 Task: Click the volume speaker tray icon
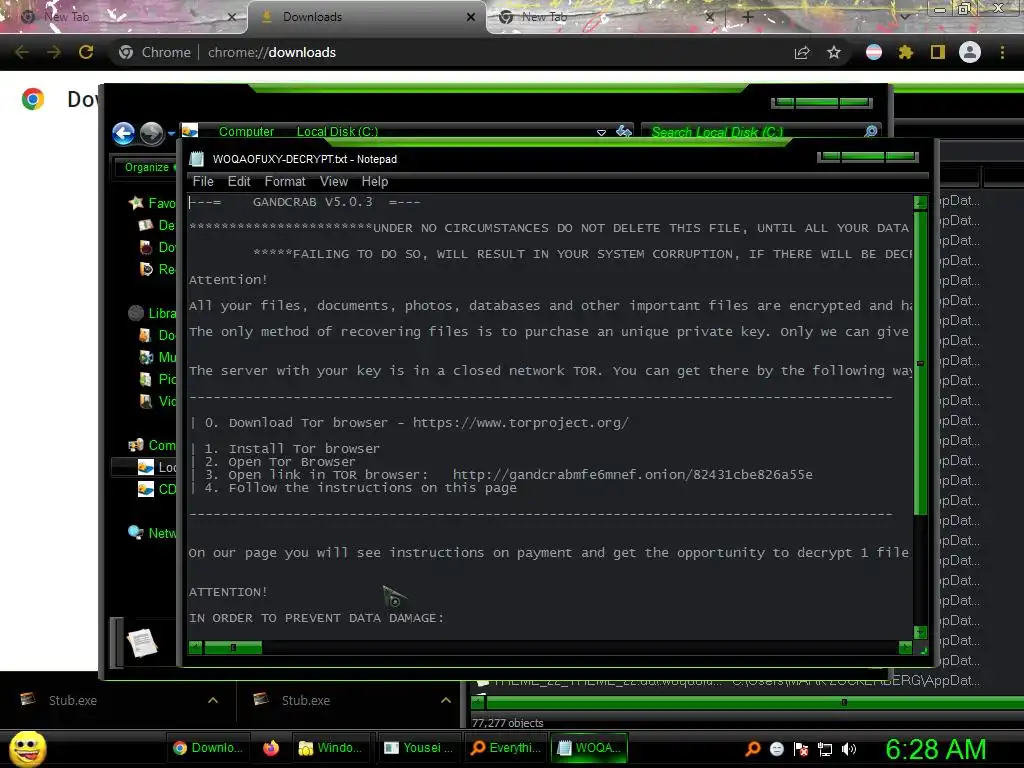(848, 749)
